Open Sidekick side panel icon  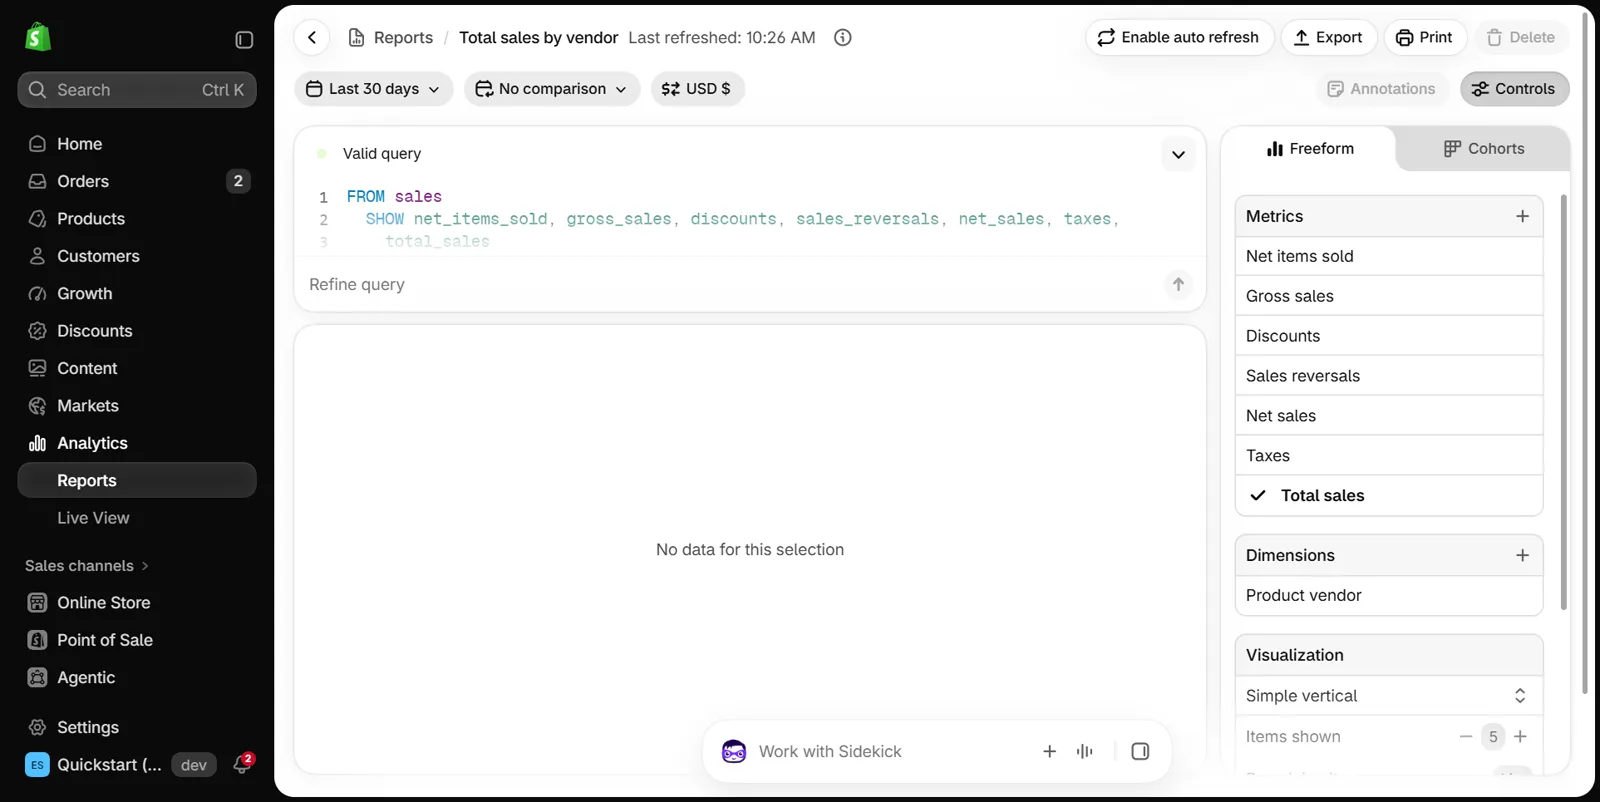1140,751
